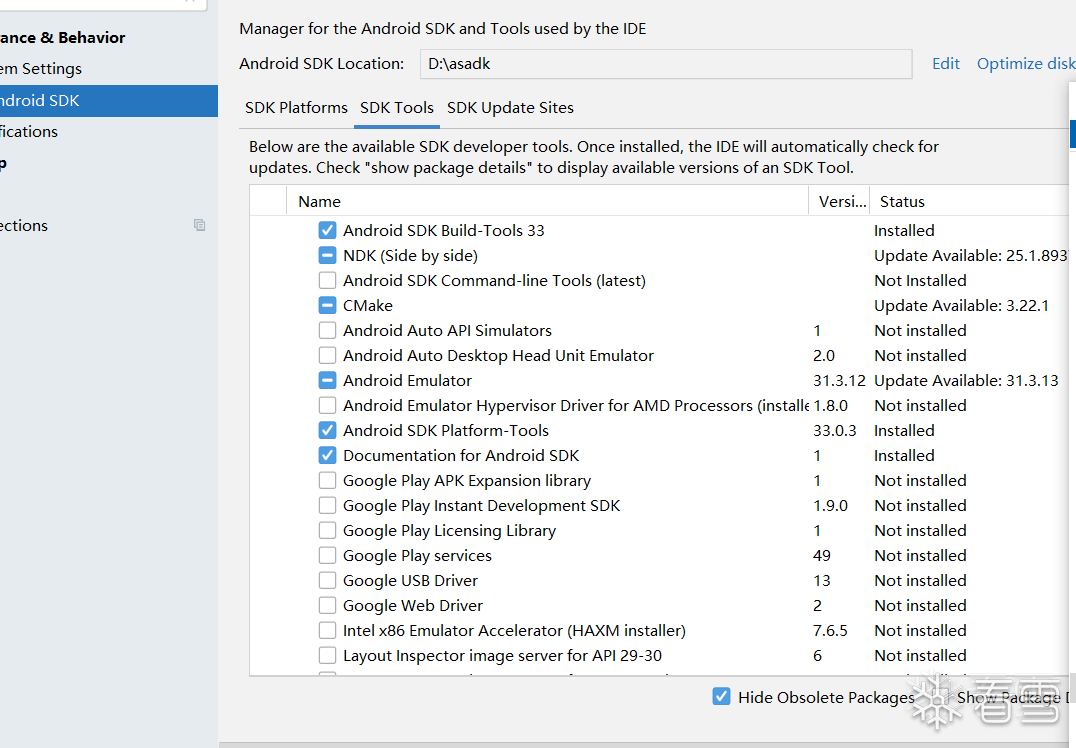The width and height of the screenshot is (1076, 748).
Task: Check Google Web Driver checkbox
Action: (327, 605)
